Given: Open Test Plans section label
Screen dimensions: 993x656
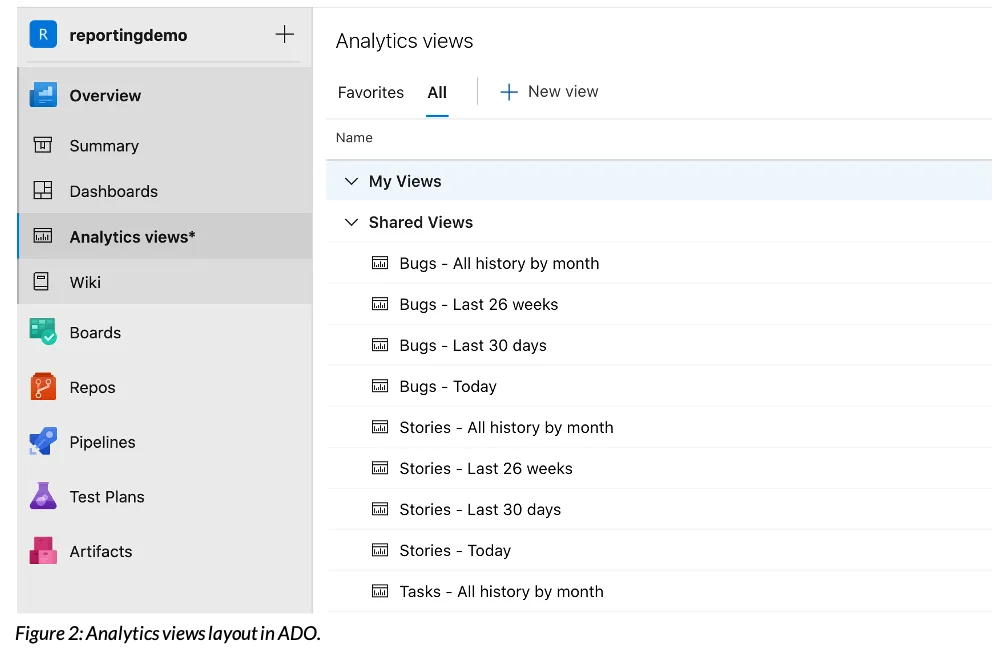Looking at the screenshot, I should [x=107, y=496].
